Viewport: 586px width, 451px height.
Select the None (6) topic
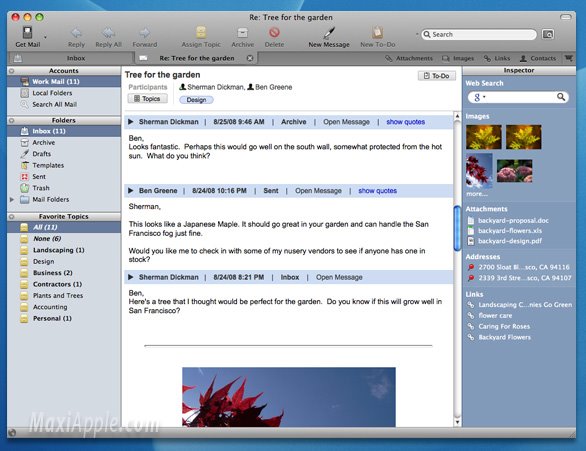point(64,239)
